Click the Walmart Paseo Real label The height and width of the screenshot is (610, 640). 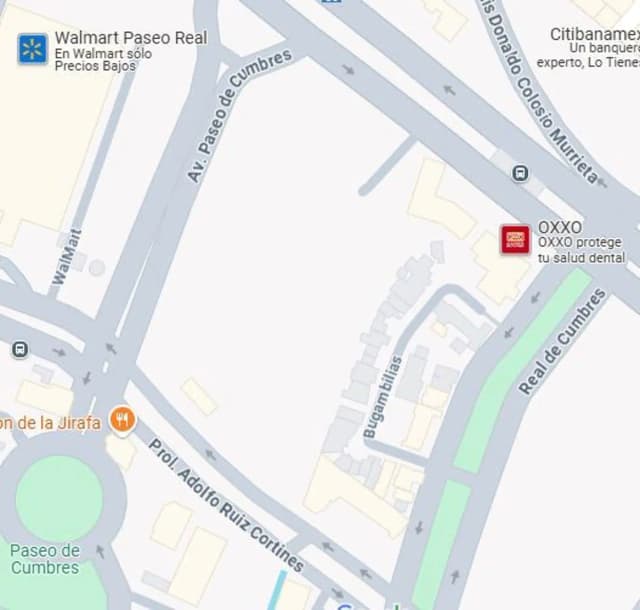[131, 38]
